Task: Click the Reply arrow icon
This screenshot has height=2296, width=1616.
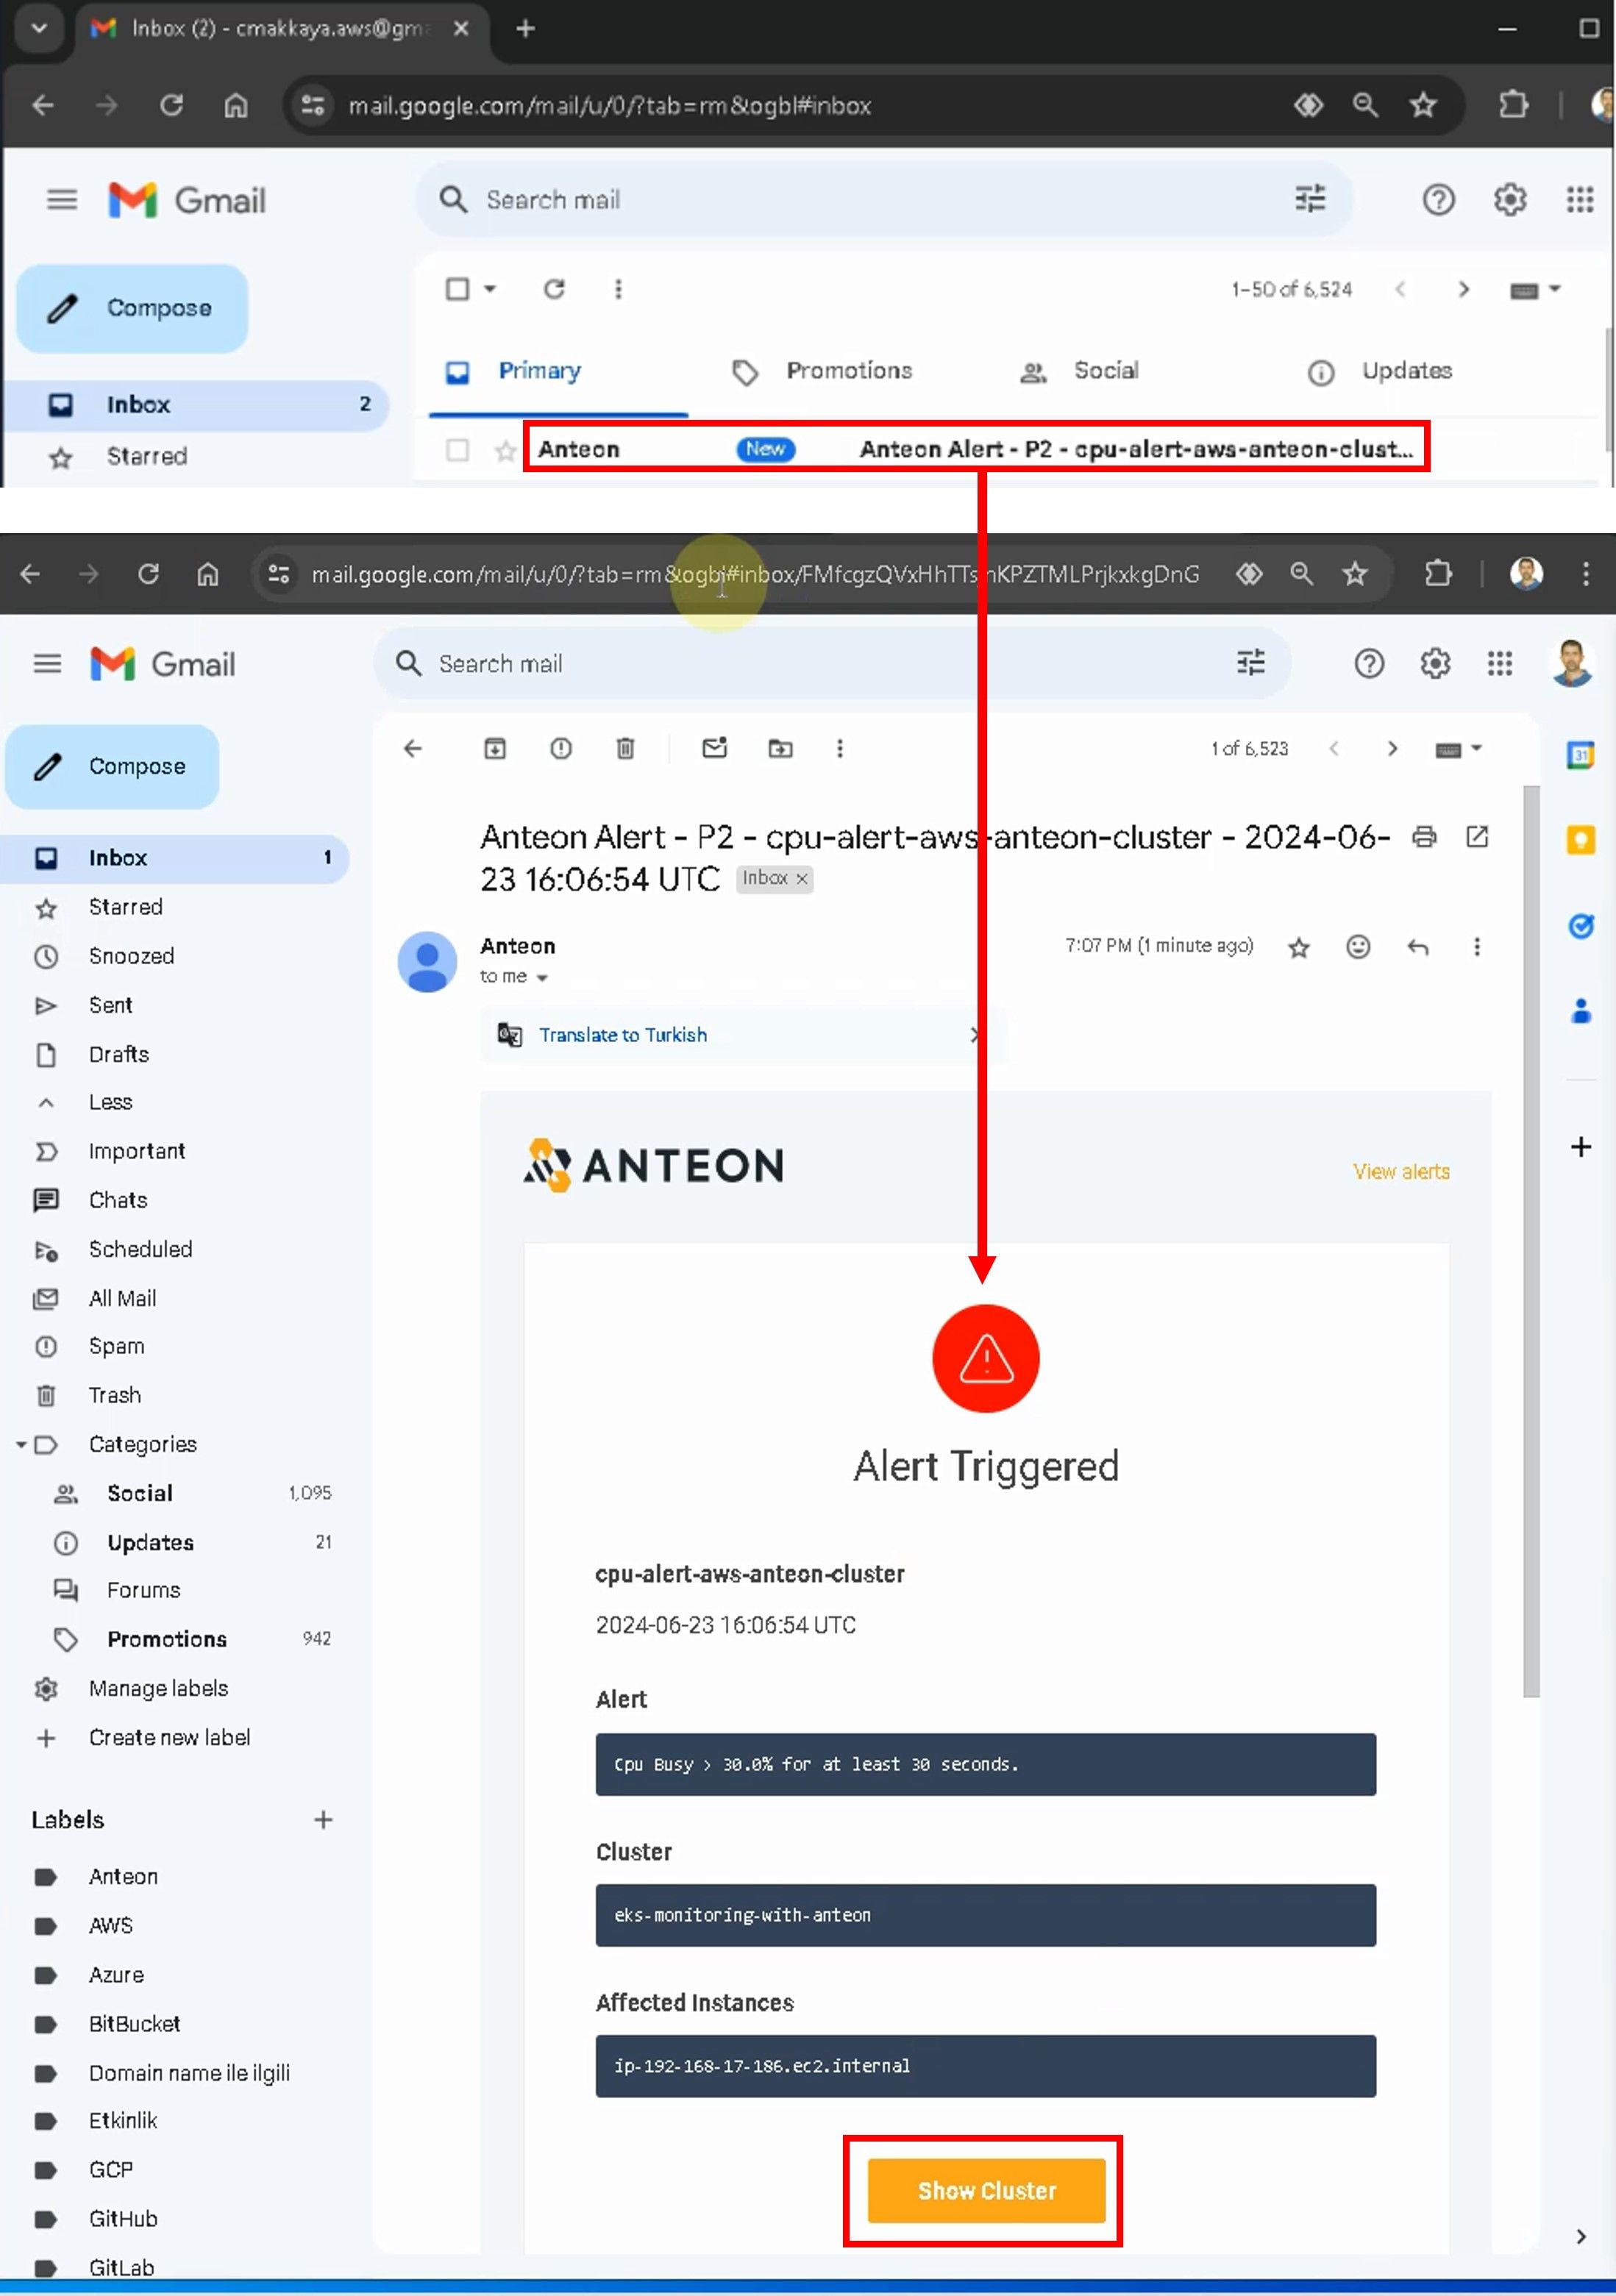Action: [1417, 946]
